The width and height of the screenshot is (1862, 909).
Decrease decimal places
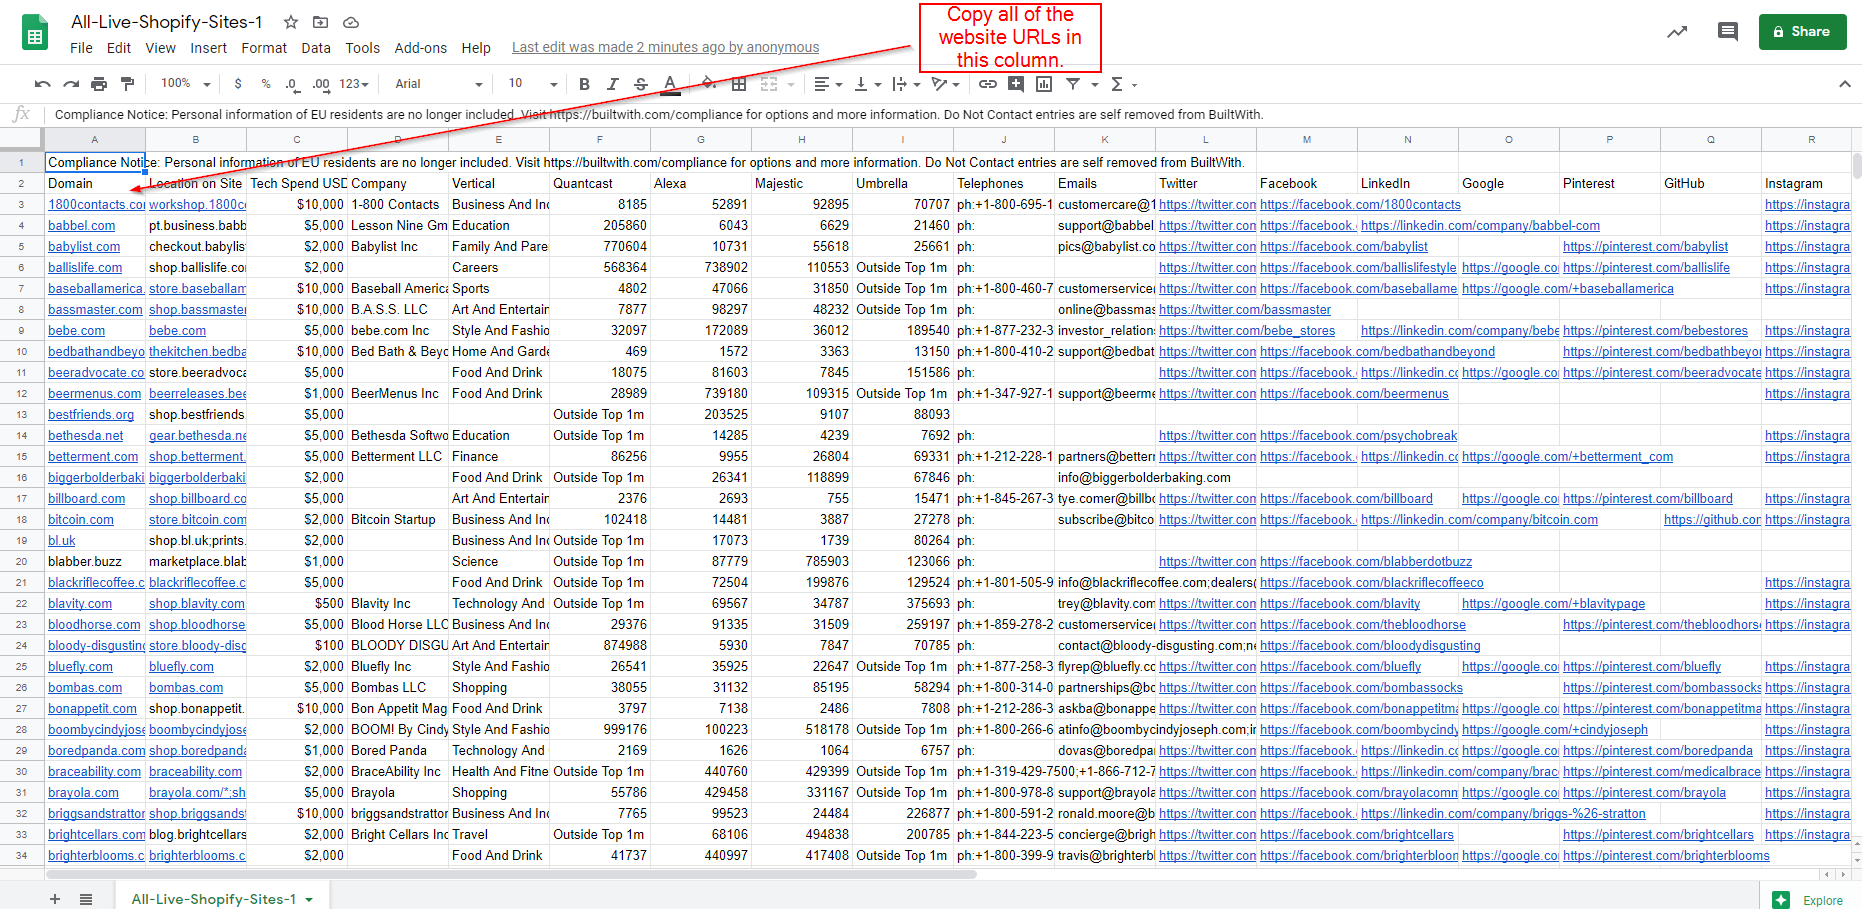point(291,84)
